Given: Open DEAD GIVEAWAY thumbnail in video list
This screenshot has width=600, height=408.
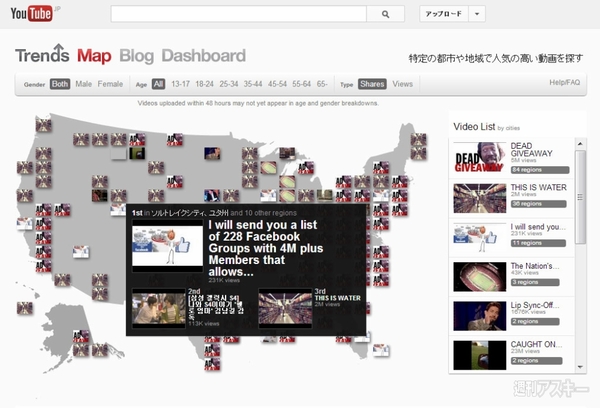Looking at the screenshot, I should (479, 157).
